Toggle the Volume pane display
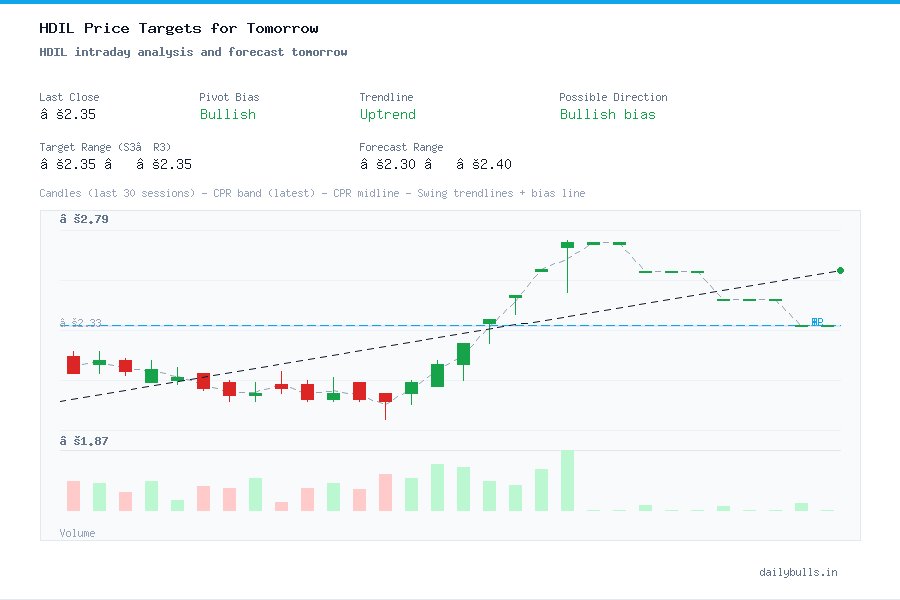 (x=77, y=533)
